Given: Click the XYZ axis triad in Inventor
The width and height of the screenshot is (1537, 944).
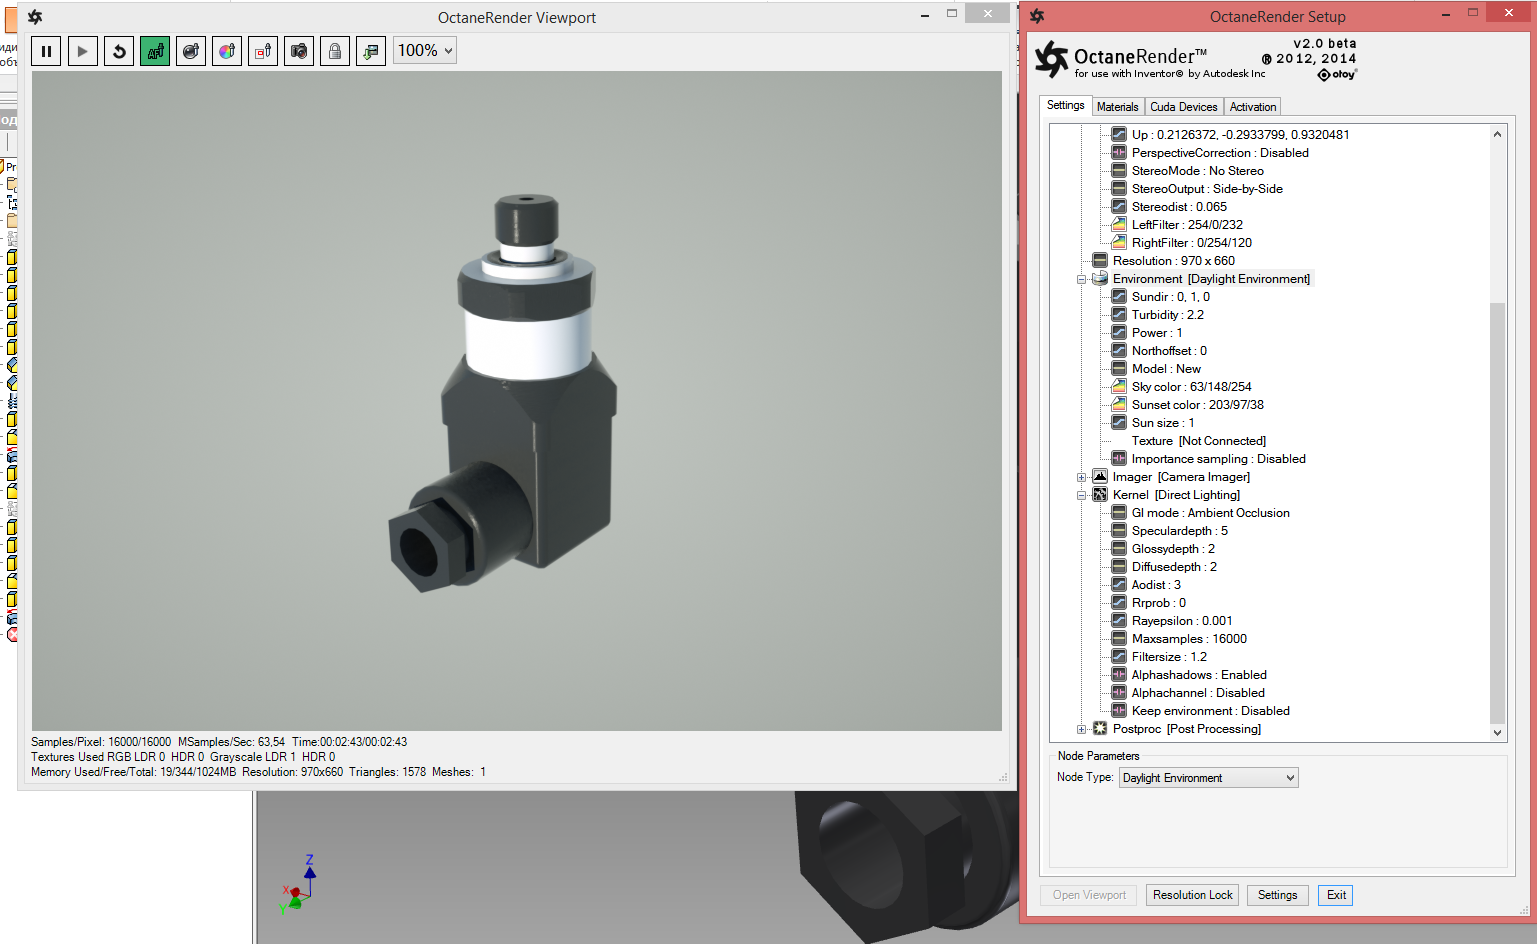Looking at the screenshot, I should point(300,884).
